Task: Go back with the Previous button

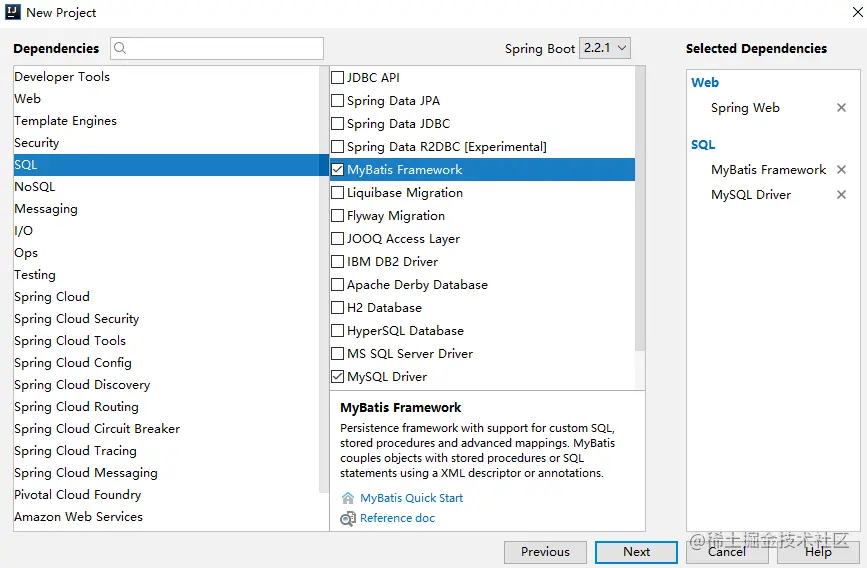Action: 545,552
